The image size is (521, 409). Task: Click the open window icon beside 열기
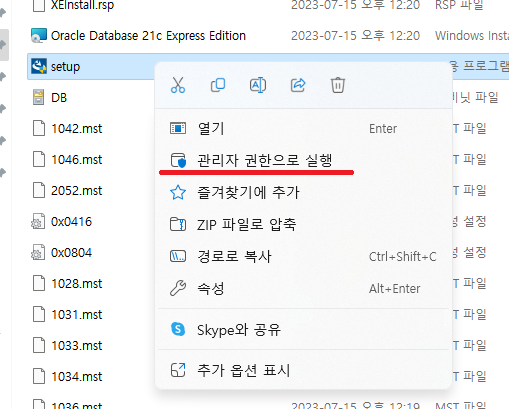(x=178, y=128)
